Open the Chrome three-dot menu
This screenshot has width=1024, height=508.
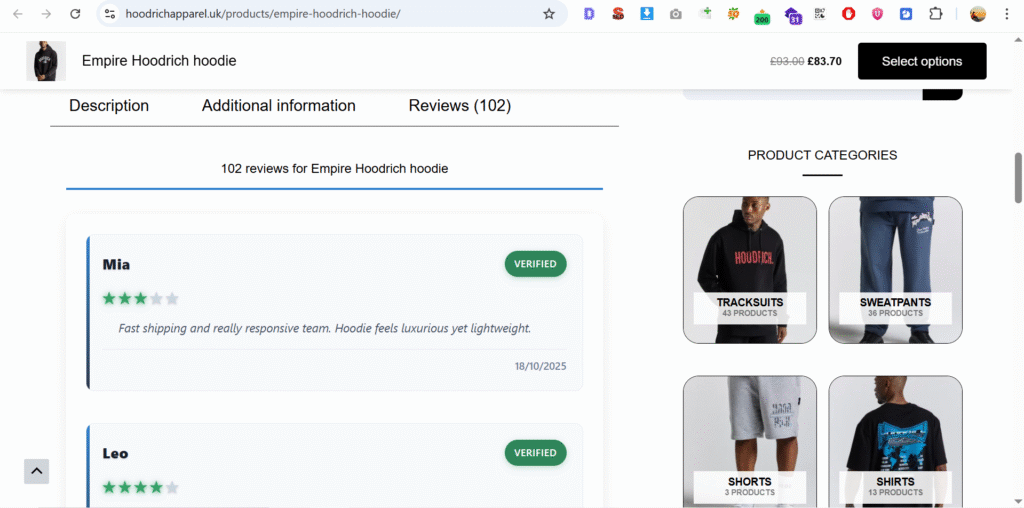1006,14
